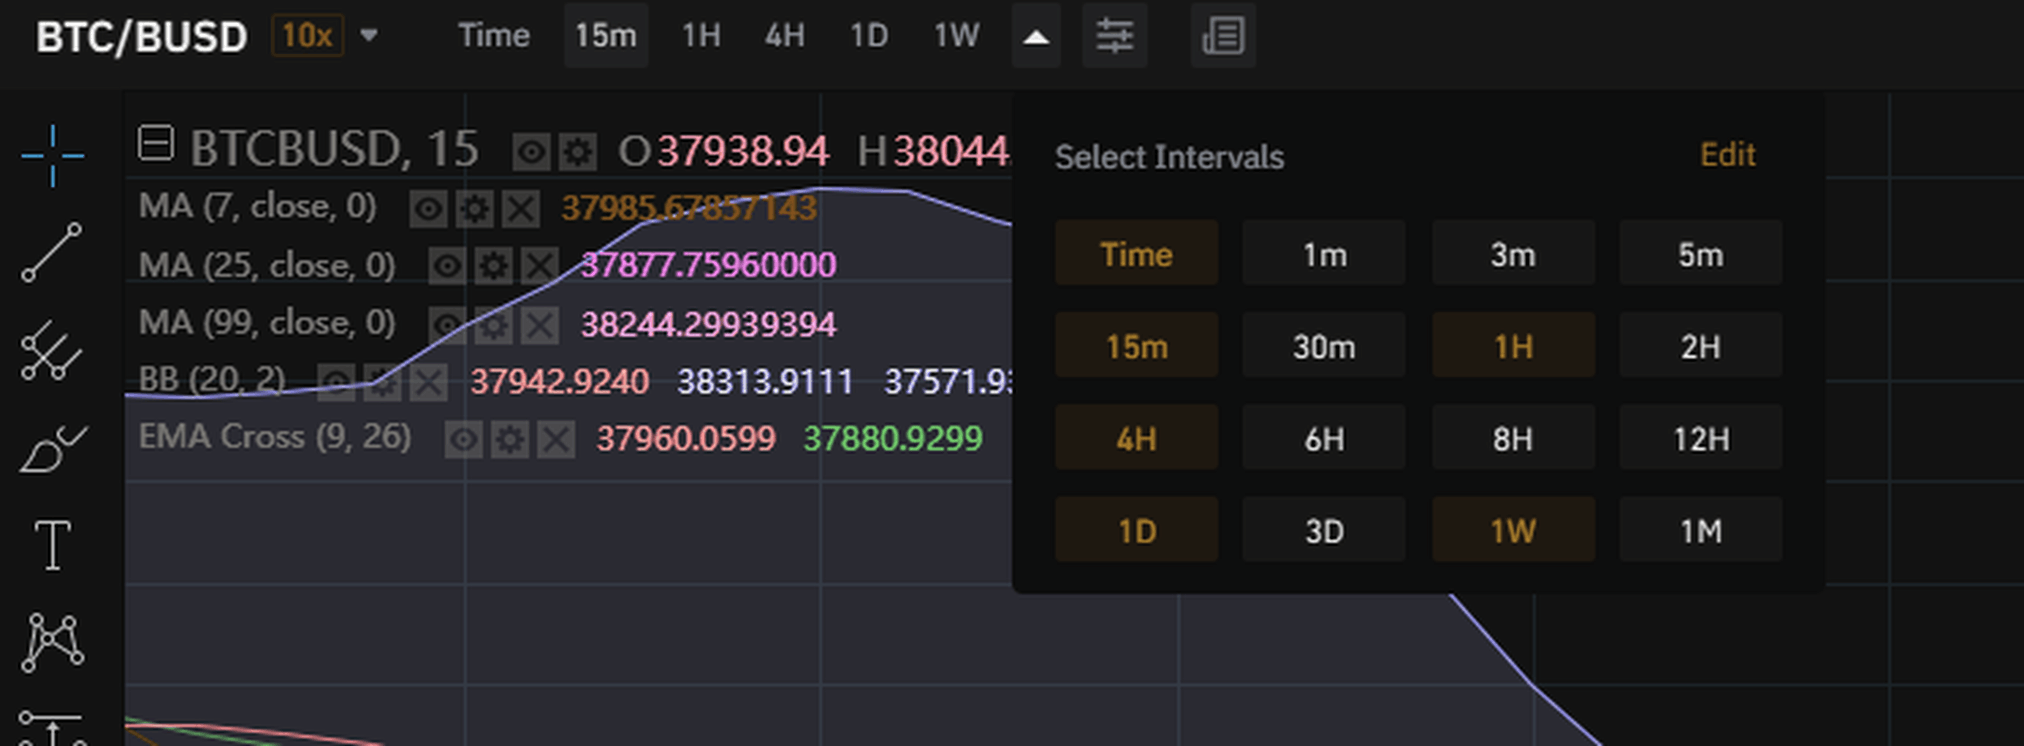The width and height of the screenshot is (2024, 746).
Task: Choose 4H in Select Intervals panel
Action: (1137, 438)
